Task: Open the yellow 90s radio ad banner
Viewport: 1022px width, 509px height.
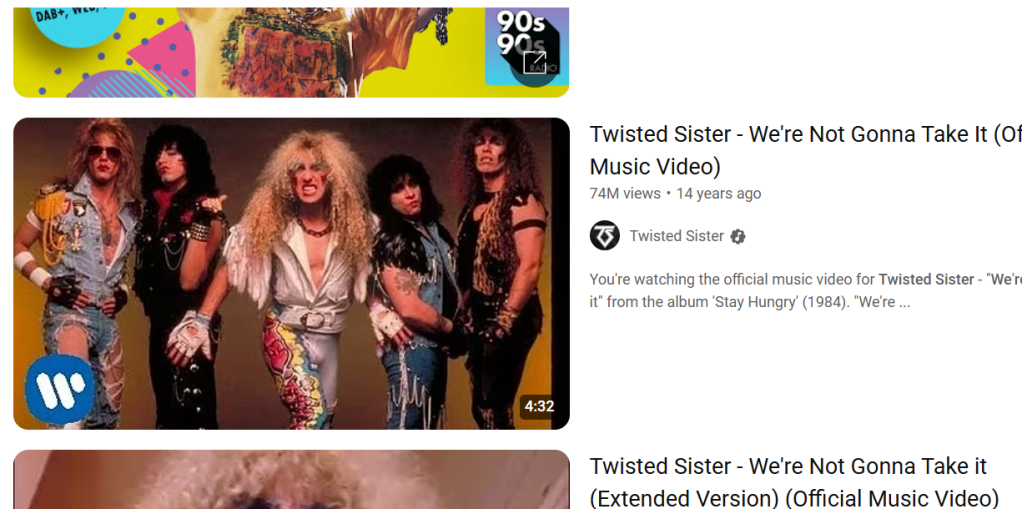Action: coord(291,52)
